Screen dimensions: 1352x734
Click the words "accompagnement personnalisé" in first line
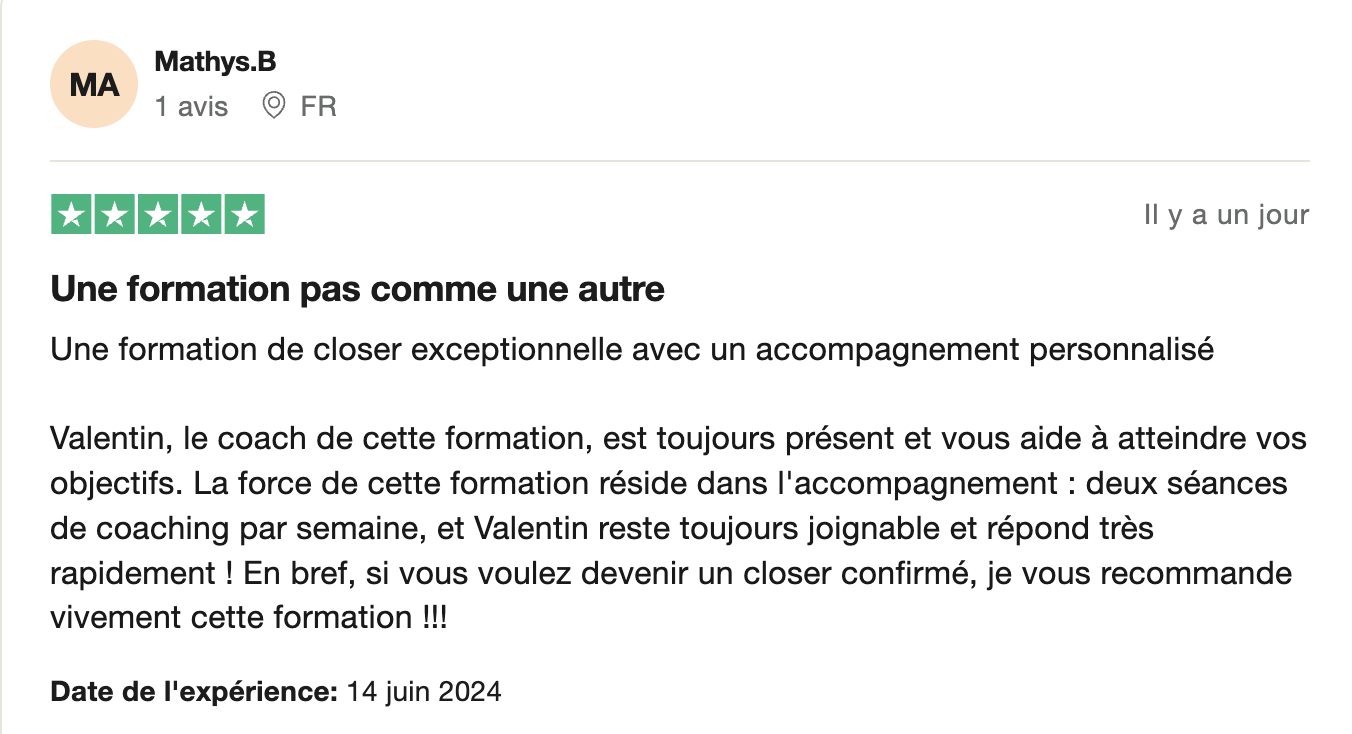click(985, 350)
